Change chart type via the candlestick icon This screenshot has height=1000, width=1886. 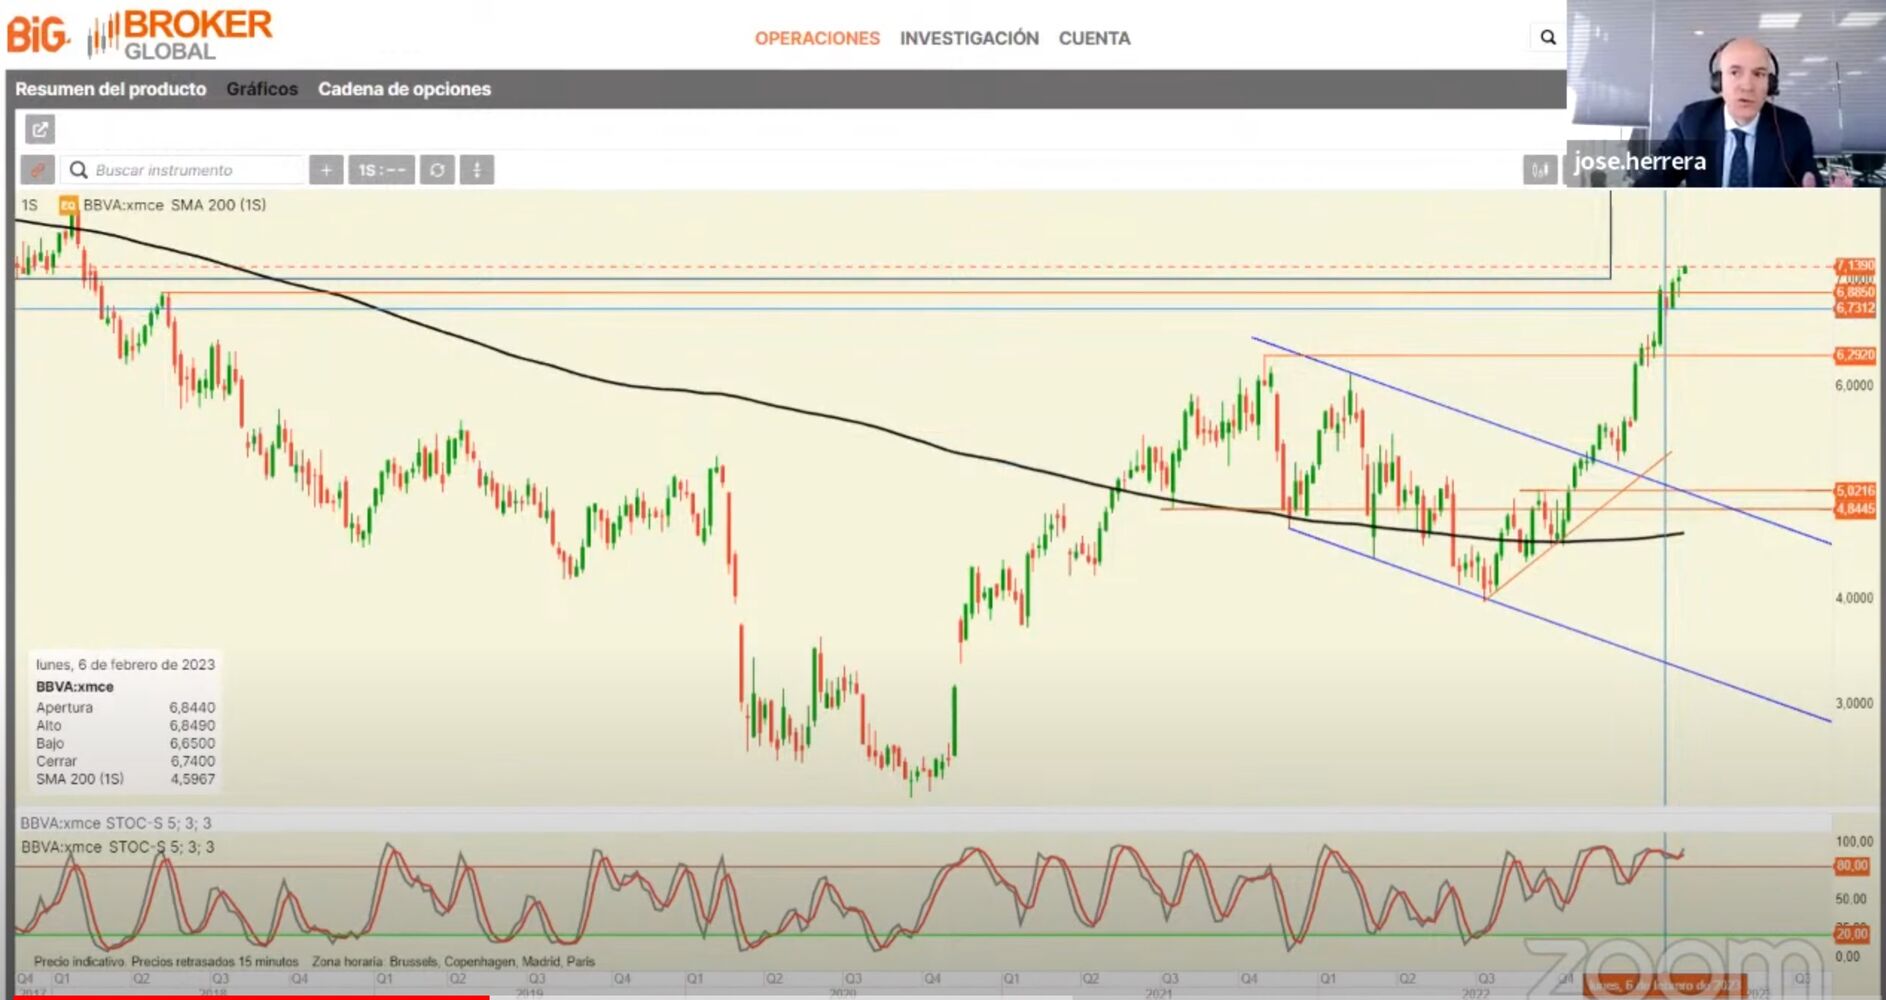(x=1540, y=170)
